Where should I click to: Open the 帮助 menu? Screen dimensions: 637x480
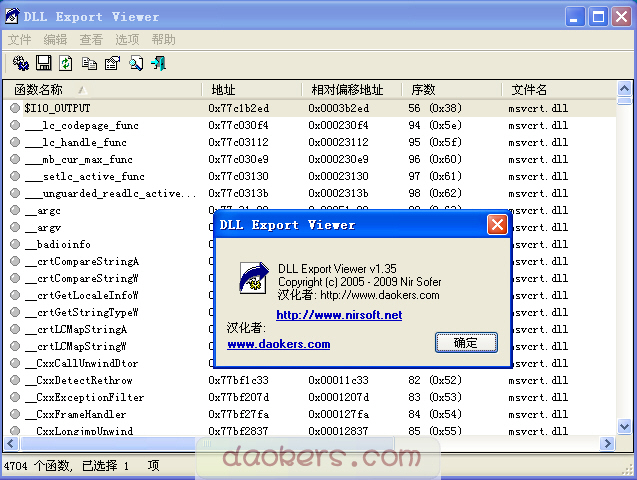[x=163, y=39]
